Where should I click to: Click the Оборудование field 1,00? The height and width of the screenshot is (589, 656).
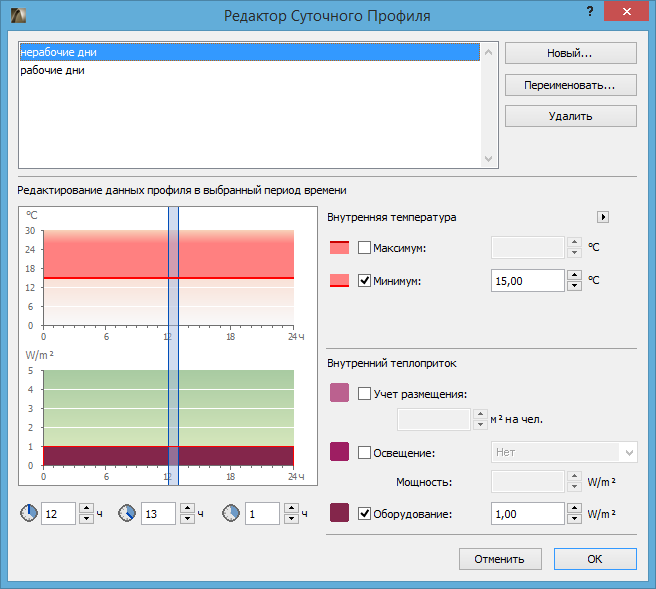528,513
